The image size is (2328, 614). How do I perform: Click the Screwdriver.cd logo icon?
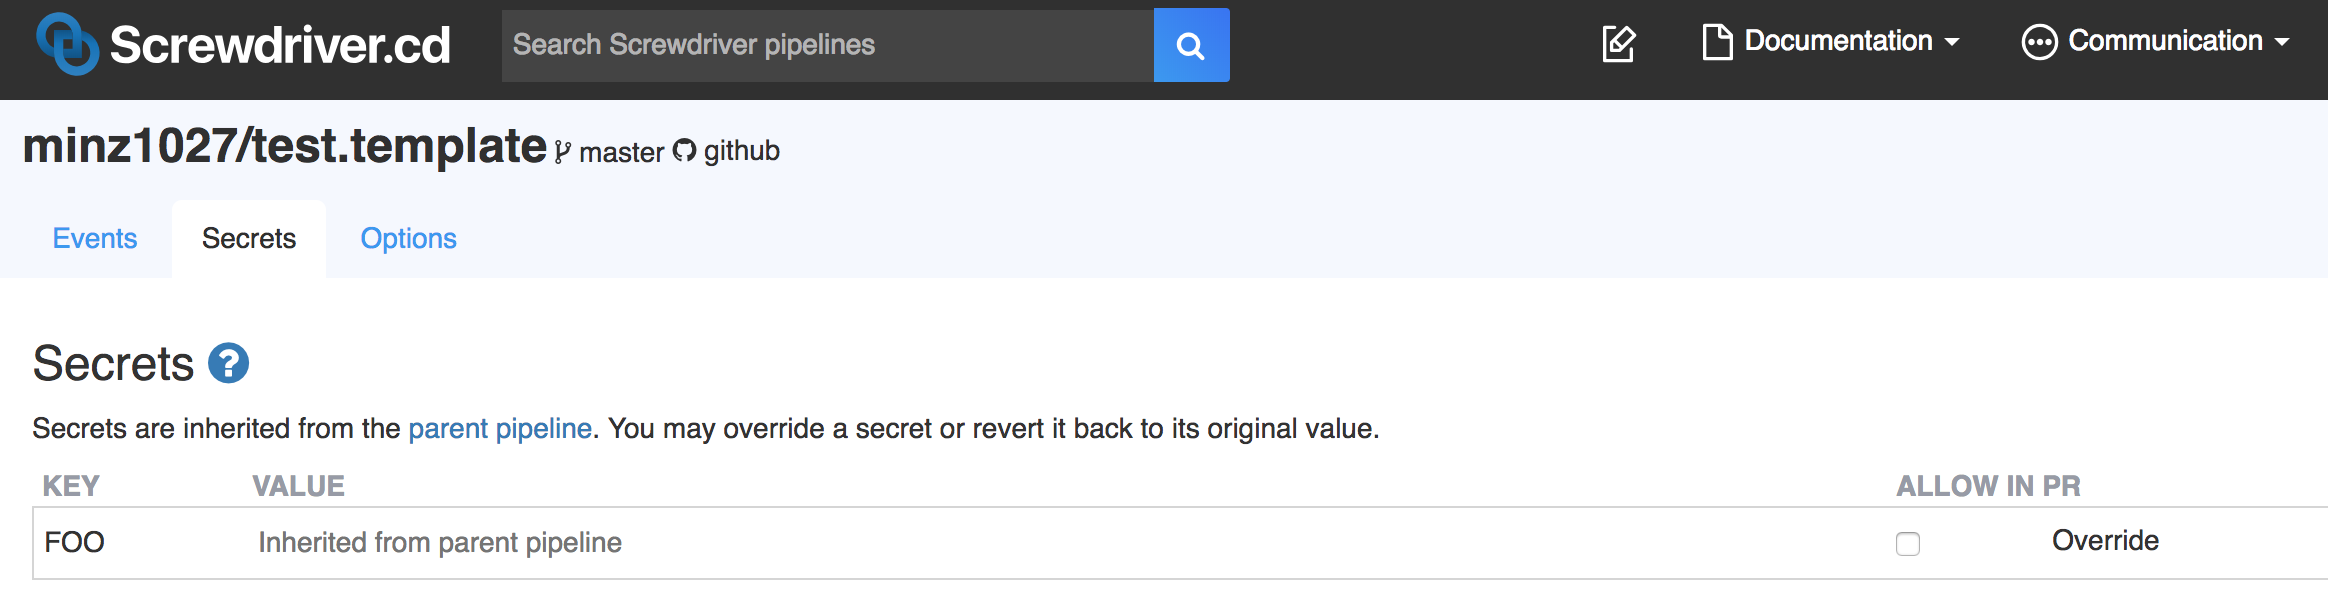[x=68, y=44]
